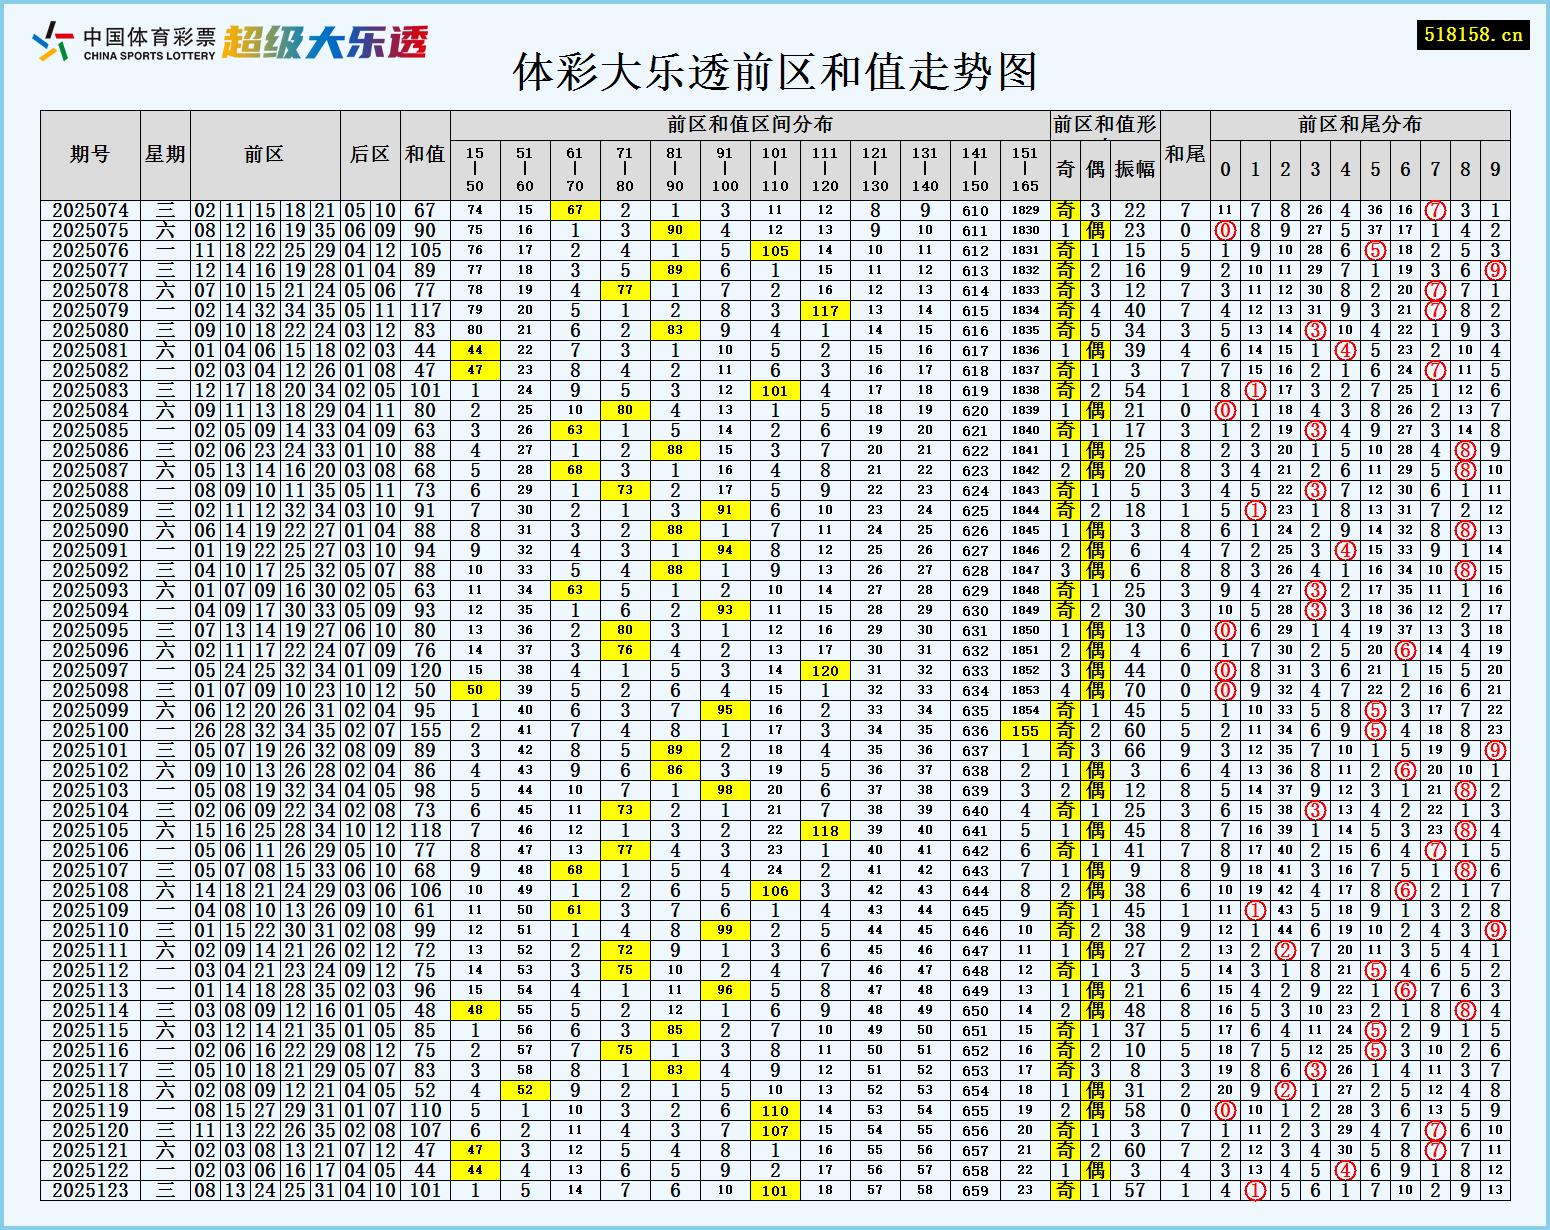Select the 奇 cell in row 2025123
Image resolution: width=1550 pixels, height=1230 pixels.
point(1068,1190)
